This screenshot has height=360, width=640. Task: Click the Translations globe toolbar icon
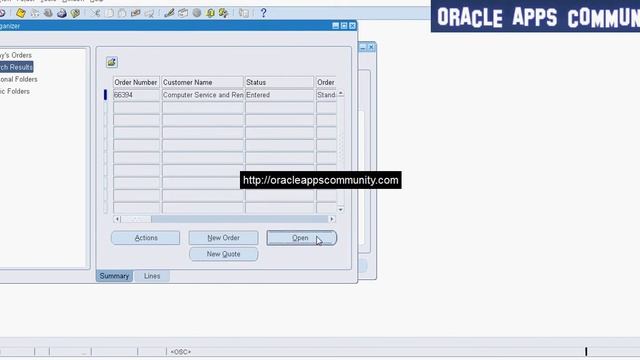[197, 13]
